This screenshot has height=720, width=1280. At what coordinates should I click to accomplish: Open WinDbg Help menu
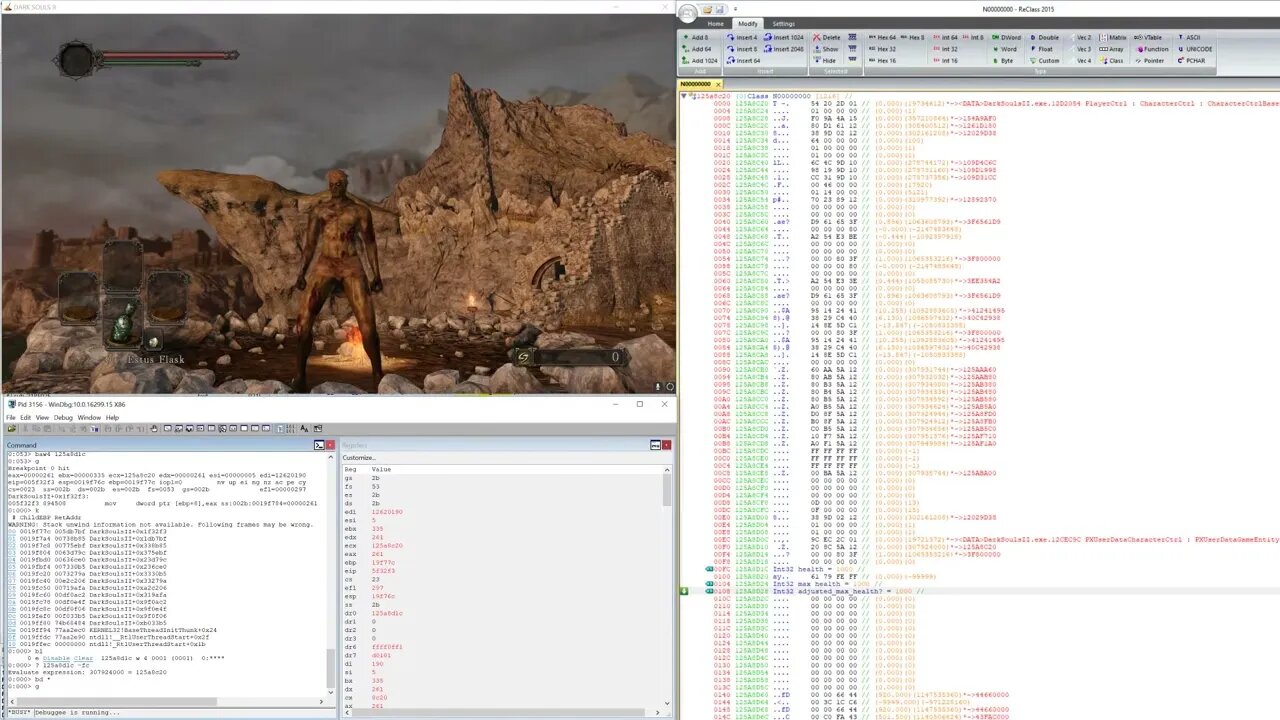[112, 417]
